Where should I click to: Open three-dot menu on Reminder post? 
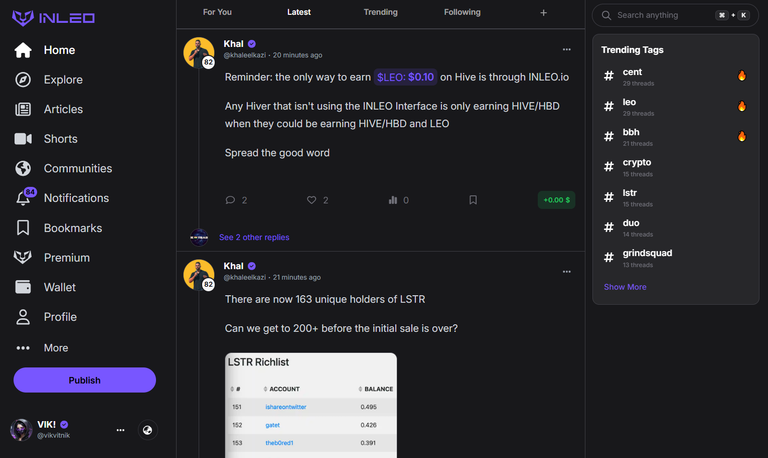pos(567,49)
